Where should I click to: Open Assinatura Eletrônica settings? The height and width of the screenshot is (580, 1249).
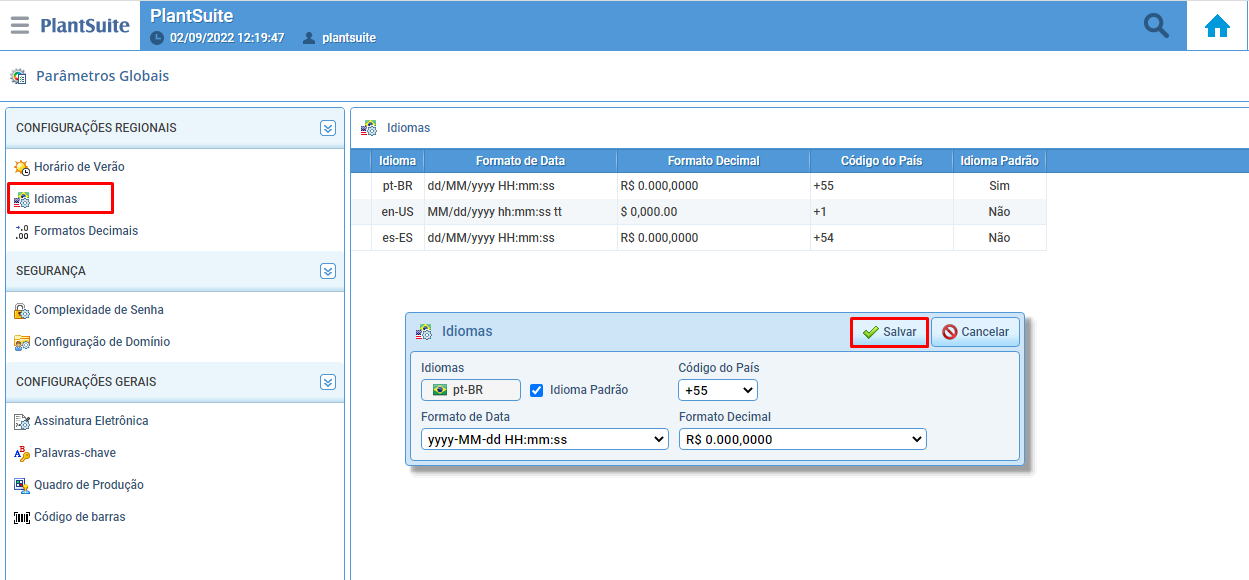click(x=91, y=421)
